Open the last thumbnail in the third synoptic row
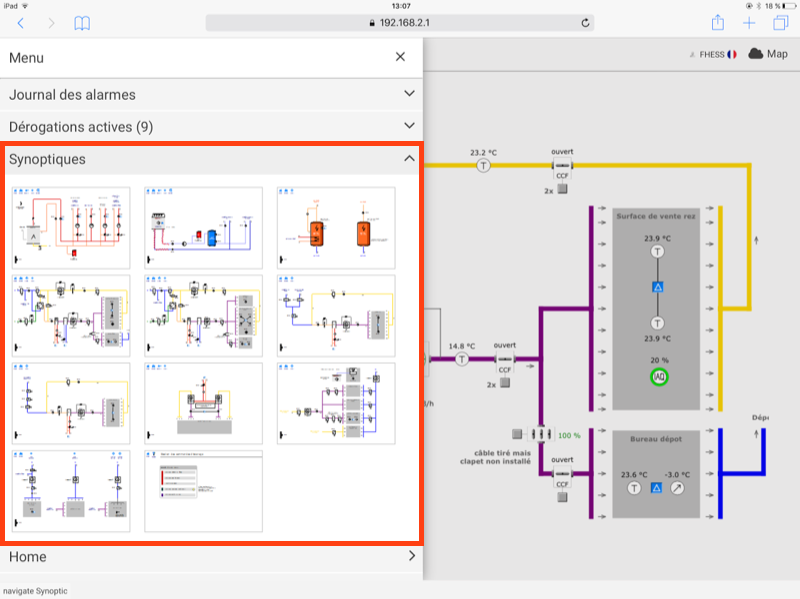 (336, 403)
